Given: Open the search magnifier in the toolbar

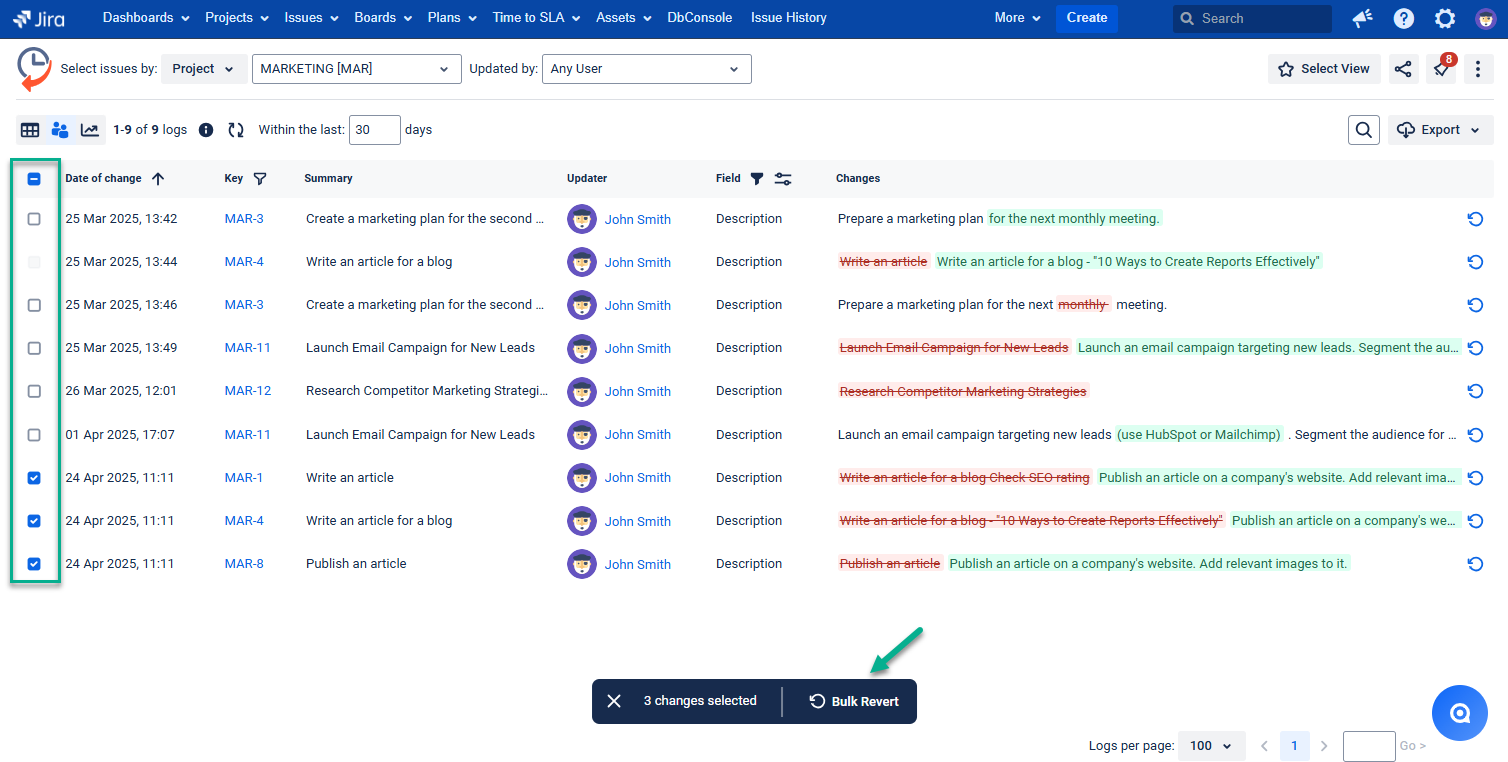Looking at the screenshot, I should (x=1363, y=129).
